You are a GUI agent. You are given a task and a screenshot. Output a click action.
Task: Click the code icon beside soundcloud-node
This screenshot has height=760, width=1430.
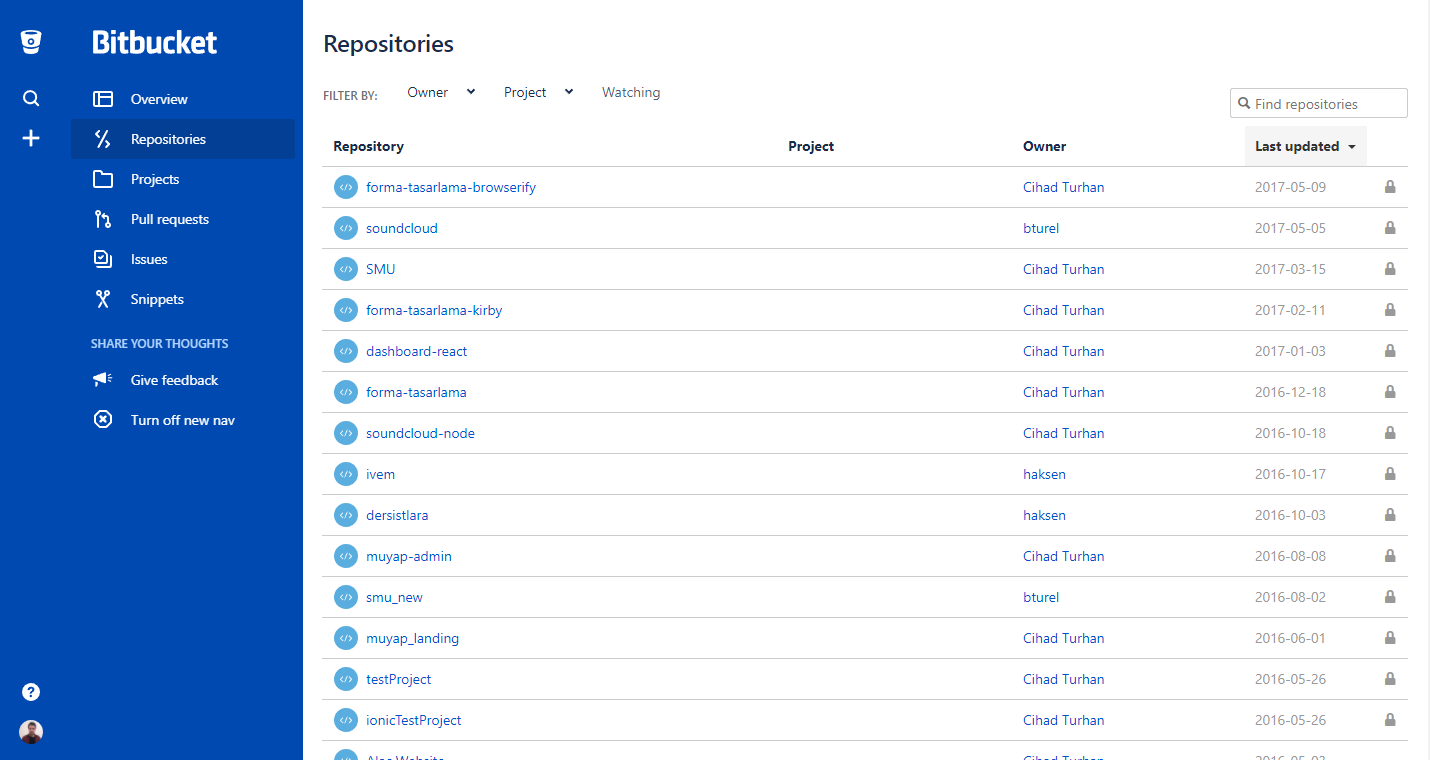[345, 433]
